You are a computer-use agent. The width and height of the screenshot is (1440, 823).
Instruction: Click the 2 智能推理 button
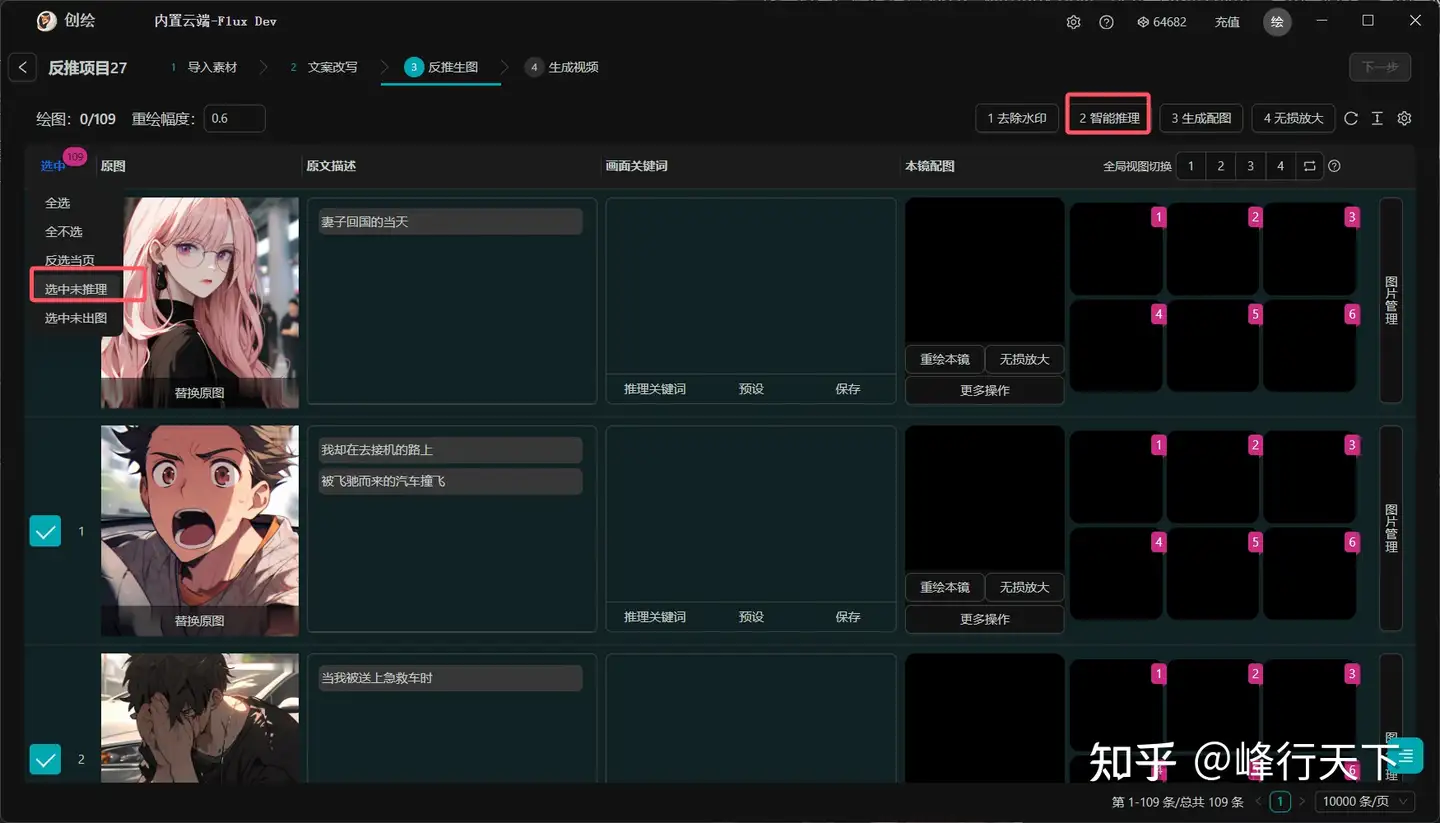(x=1109, y=118)
